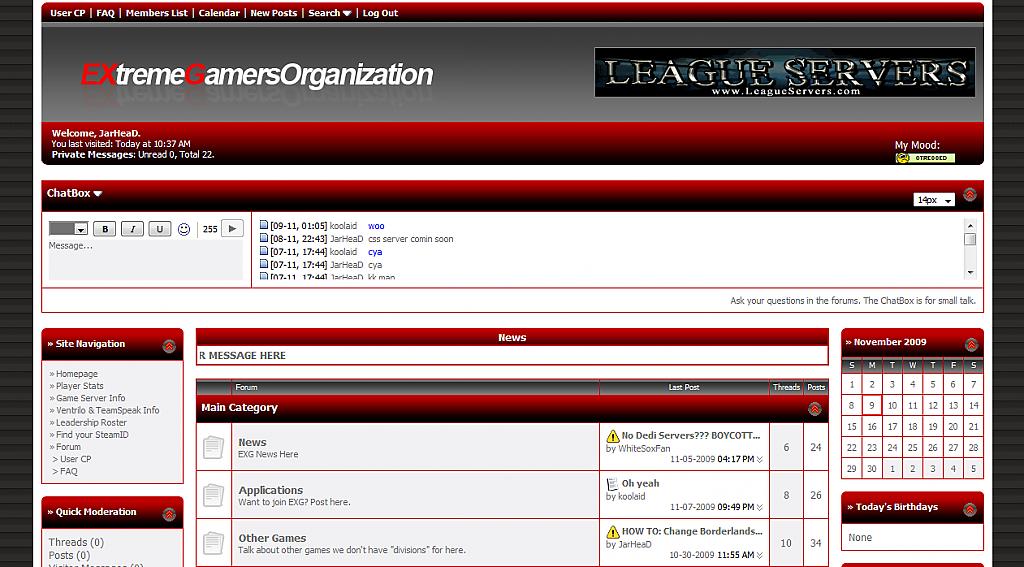Viewport: 1024px width, 567px height.
Task: Open the Members List page
Action: point(156,13)
